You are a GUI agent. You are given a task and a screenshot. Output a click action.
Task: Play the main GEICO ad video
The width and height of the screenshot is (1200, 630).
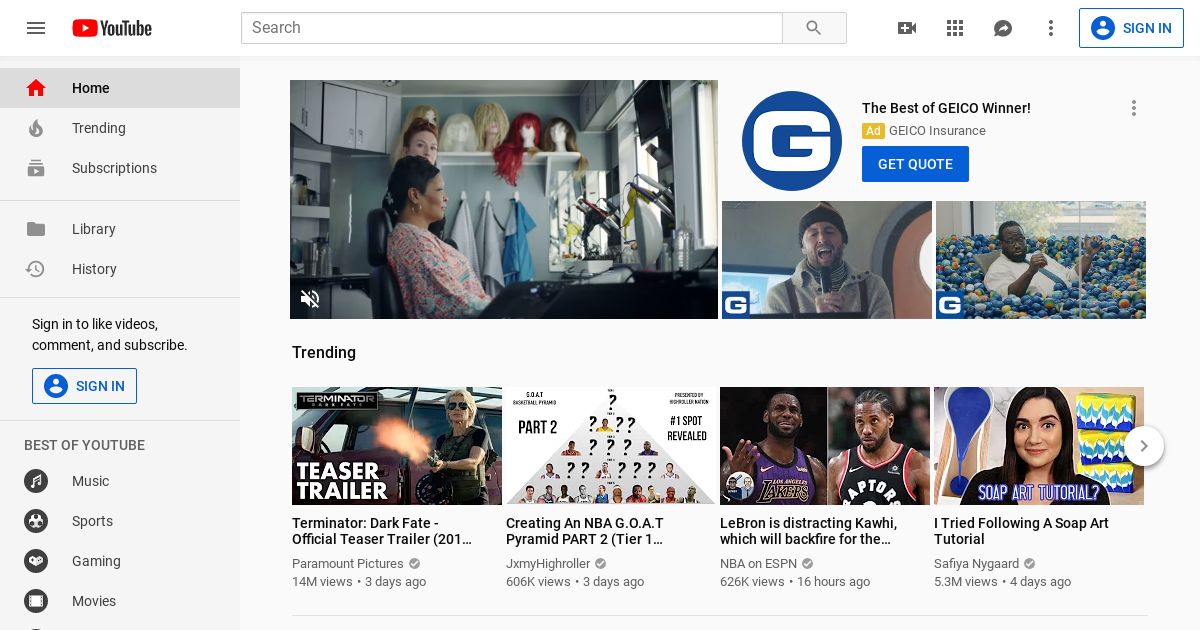504,199
